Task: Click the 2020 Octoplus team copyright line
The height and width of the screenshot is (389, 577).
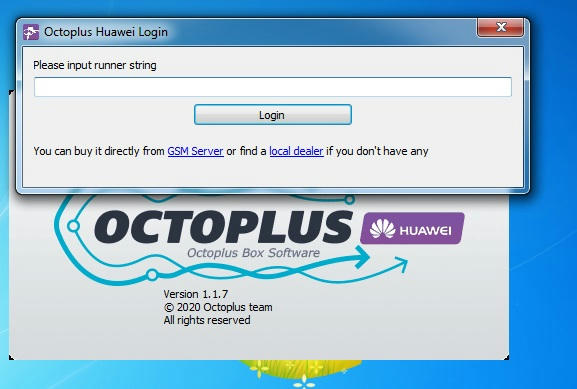Action: [x=218, y=307]
